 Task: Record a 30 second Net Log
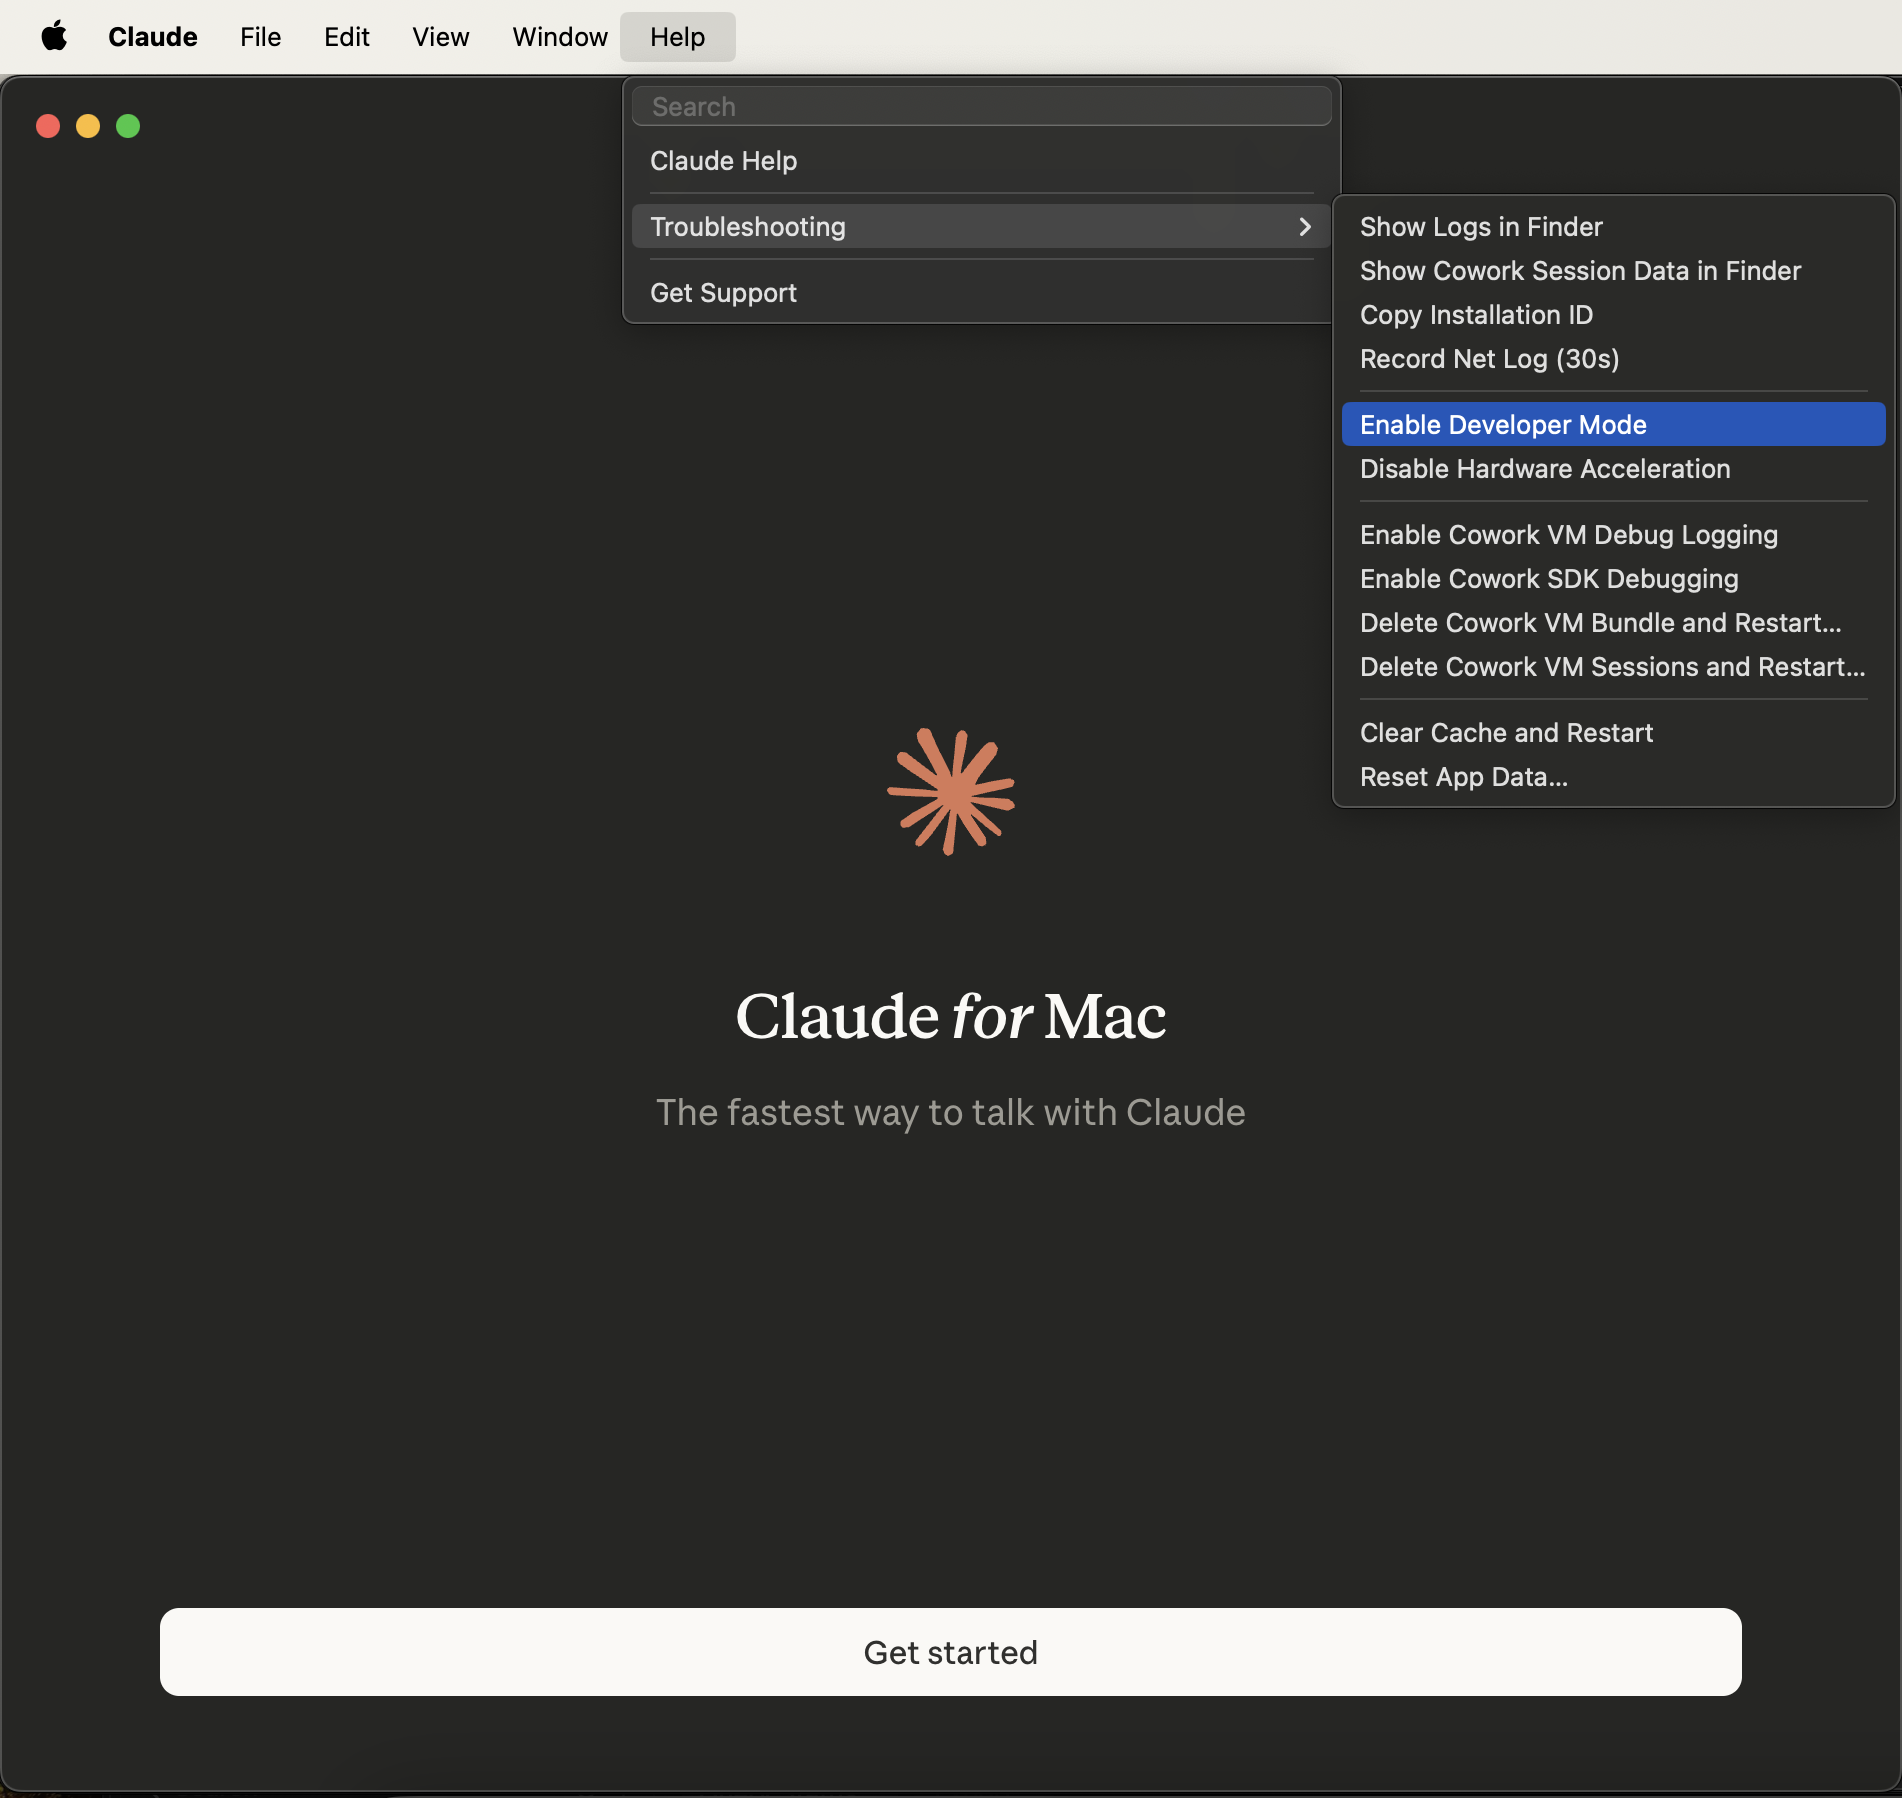pos(1488,359)
